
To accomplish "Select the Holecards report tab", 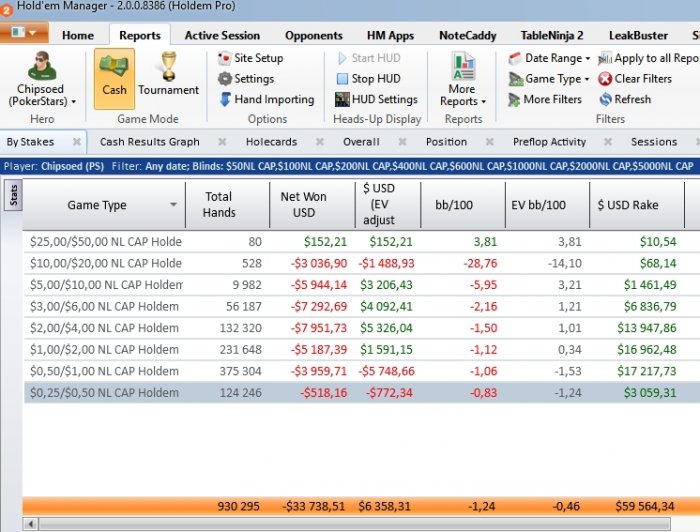I will pyautogui.click(x=271, y=142).
